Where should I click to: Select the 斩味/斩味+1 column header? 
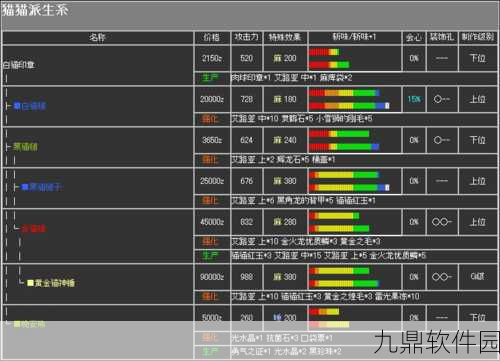(x=354, y=37)
